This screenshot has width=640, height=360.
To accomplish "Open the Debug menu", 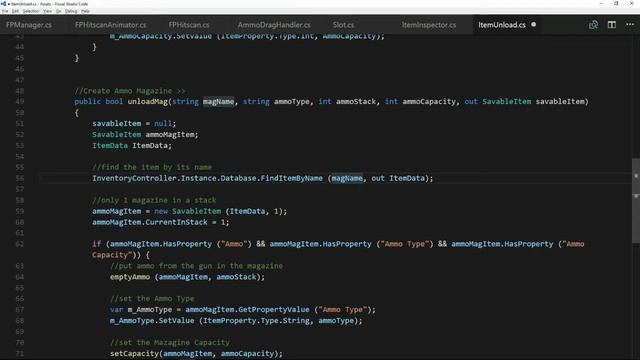I will tap(71, 11).
